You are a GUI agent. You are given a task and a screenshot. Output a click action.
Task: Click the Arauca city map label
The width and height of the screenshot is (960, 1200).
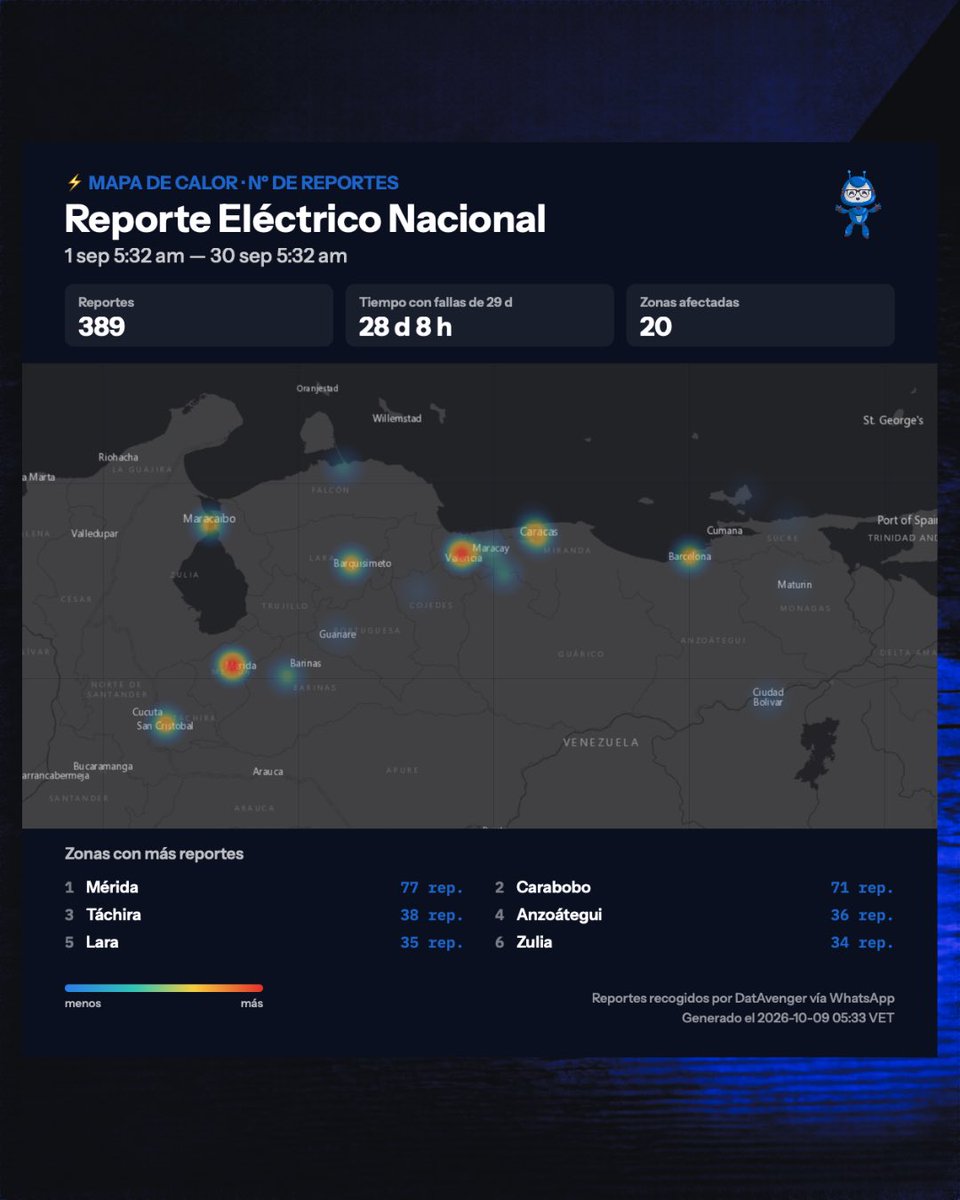(x=268, y=771)
